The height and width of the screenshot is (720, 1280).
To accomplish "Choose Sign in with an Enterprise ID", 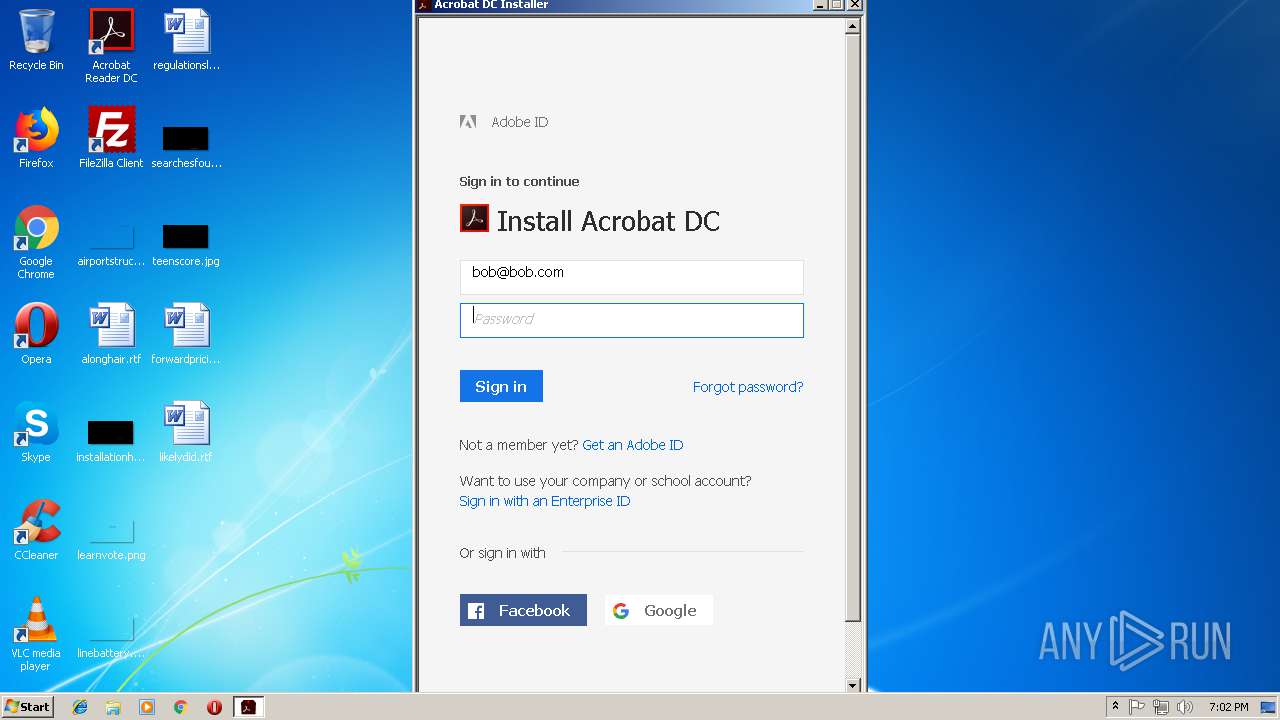I will (545, 501).
